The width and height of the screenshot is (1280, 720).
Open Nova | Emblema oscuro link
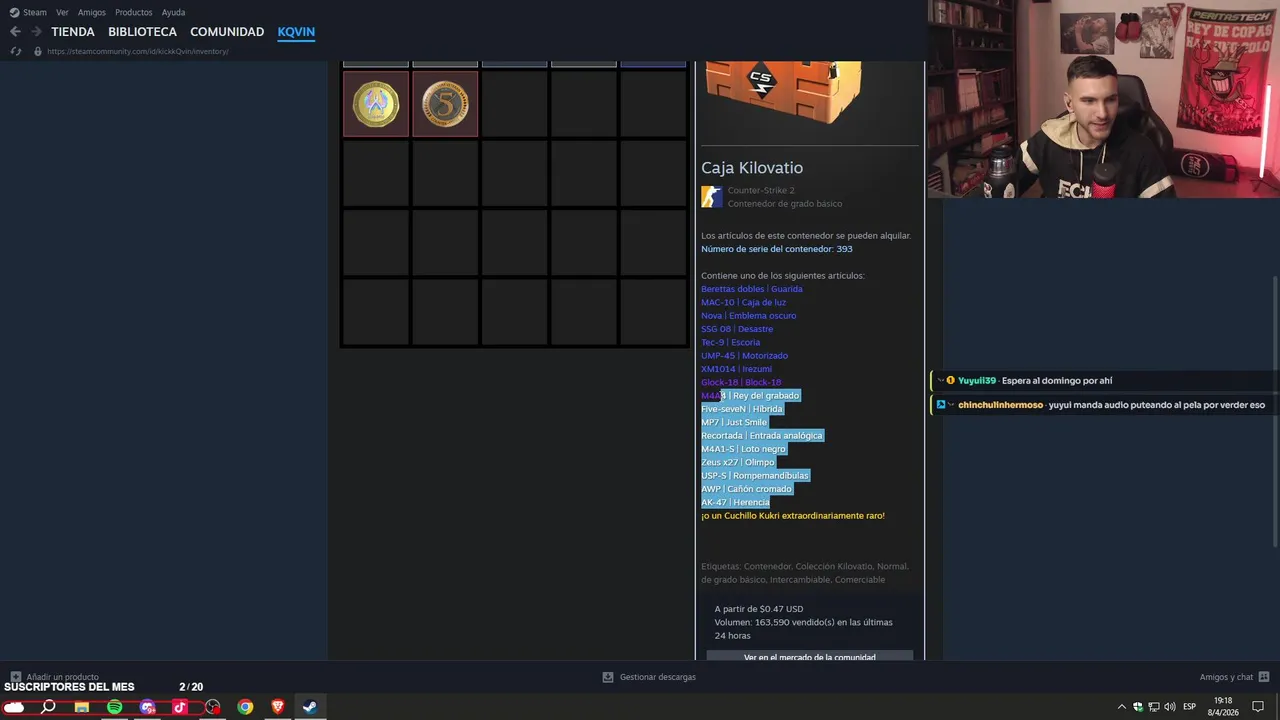748,316
